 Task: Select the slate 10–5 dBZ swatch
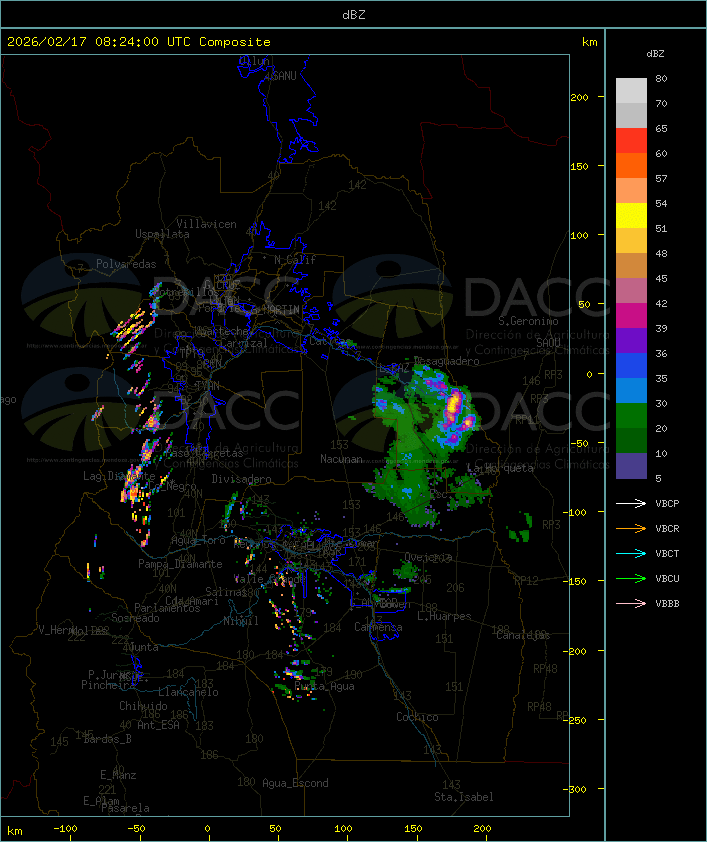tap(631, 466)
